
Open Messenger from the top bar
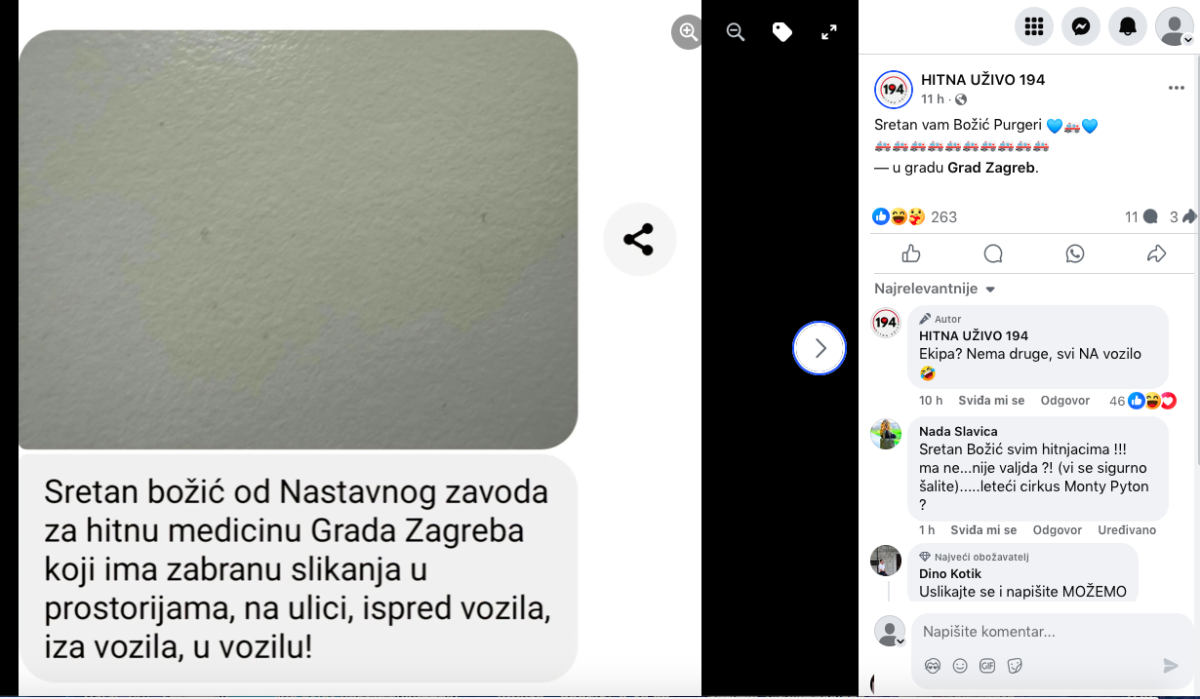click(x=1081, y=27)
